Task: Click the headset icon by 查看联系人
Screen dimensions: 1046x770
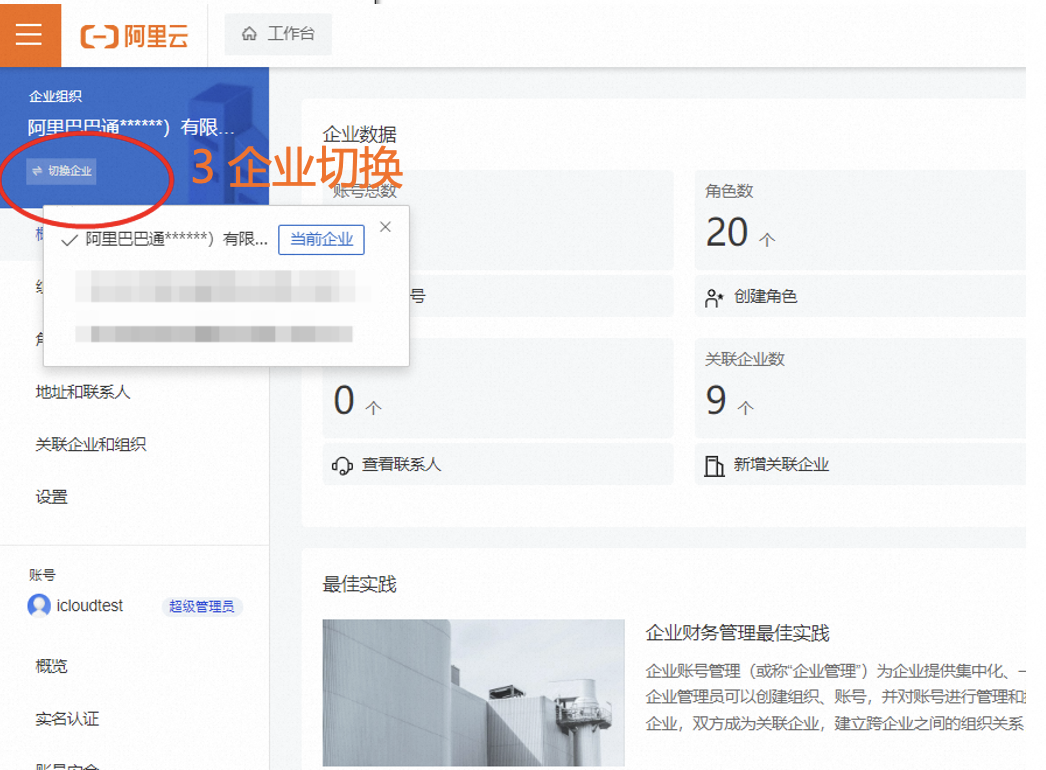Action: [342, 465]
